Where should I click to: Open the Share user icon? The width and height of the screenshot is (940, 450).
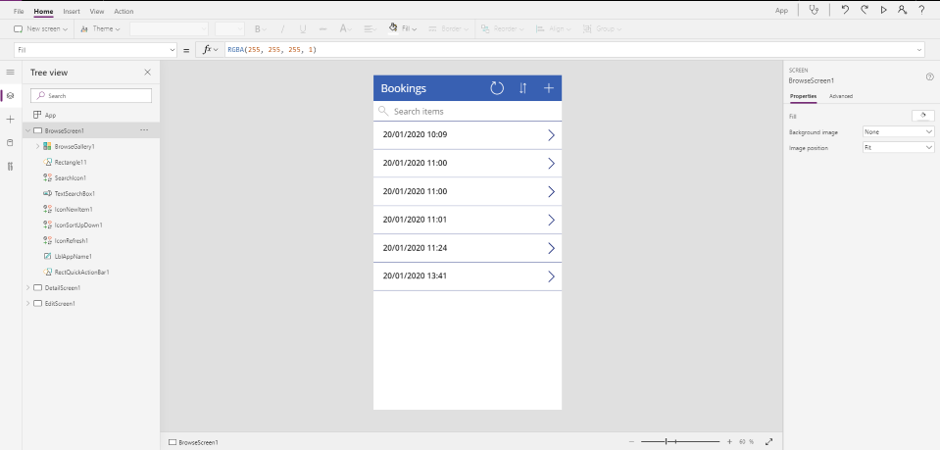(x=902, y=10)
